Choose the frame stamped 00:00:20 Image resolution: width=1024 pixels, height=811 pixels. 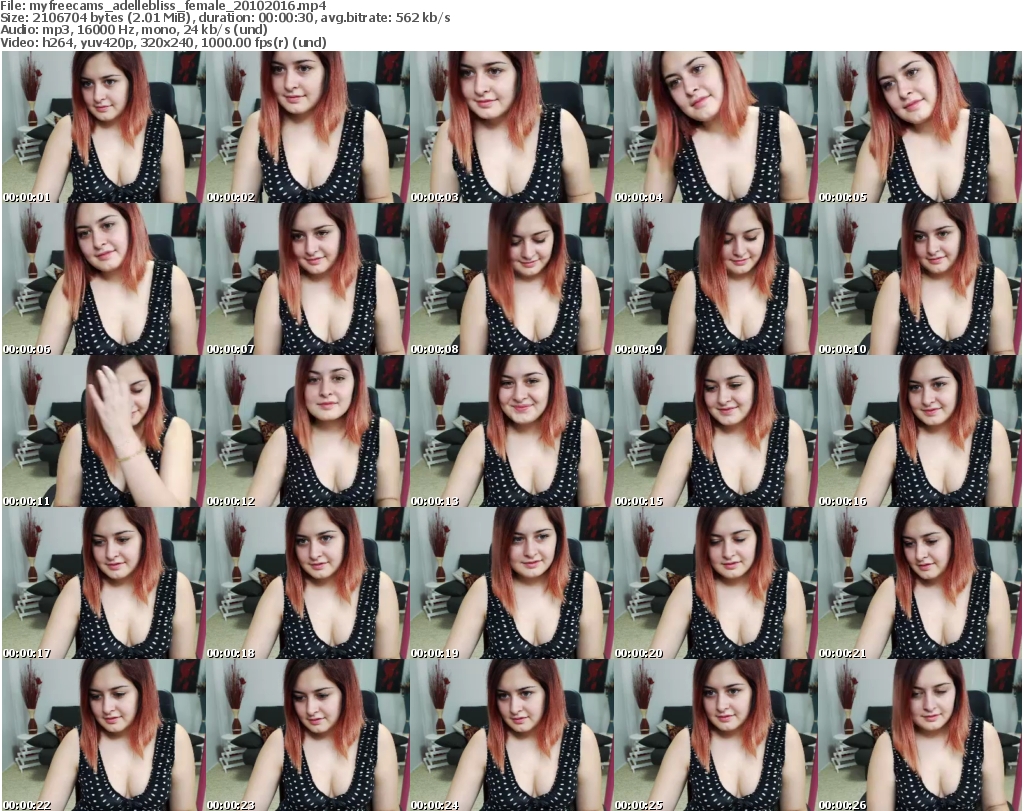pyautogui.click(x=715, y=584)
